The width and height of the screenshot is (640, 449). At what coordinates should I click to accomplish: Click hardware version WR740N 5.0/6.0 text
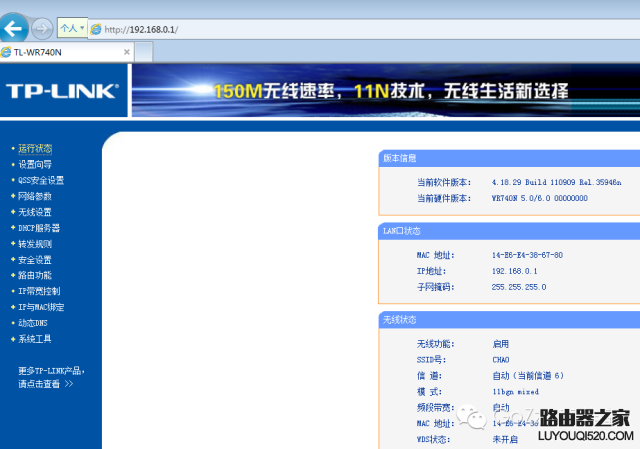(540, 198)
